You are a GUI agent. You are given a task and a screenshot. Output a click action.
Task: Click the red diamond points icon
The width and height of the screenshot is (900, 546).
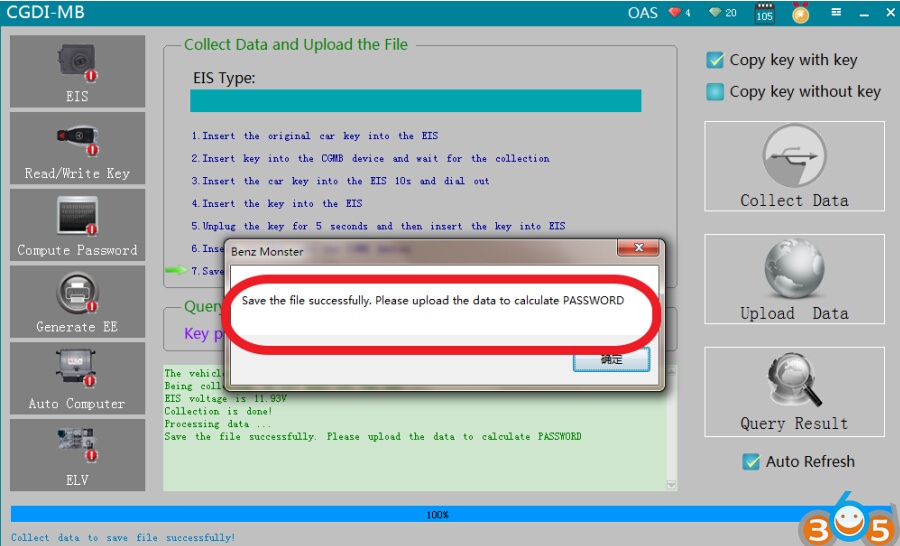click(x=674, y=12)
